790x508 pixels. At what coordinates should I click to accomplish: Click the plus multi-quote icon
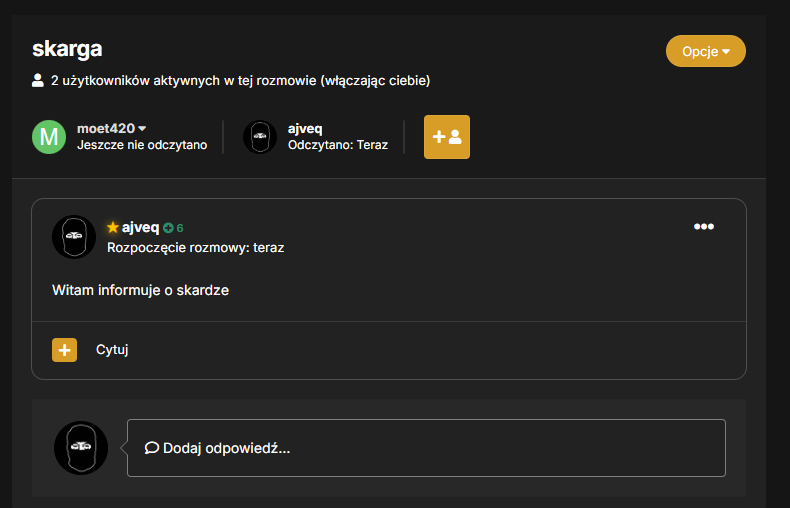click(64, 350)
